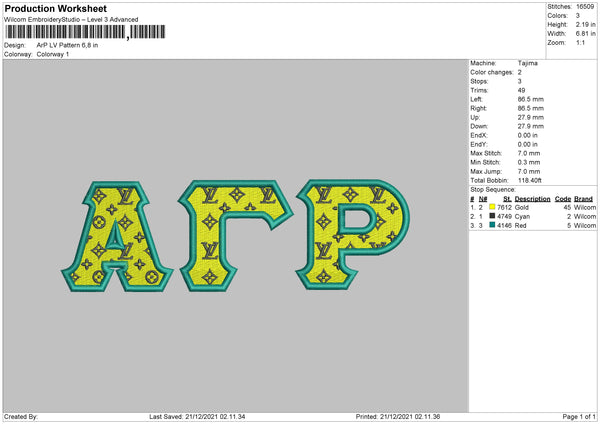Click the Colors value '3'
Viewport: 600px width, 424px height.
[x=578, y=16]
